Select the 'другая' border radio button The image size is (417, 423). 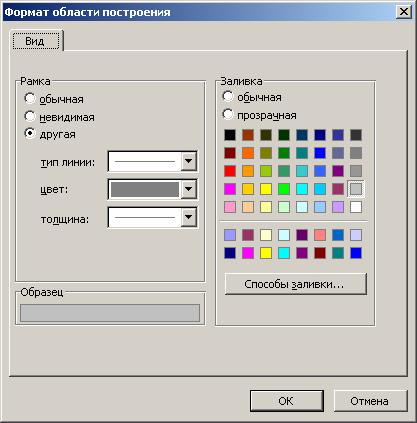[30, 134]
